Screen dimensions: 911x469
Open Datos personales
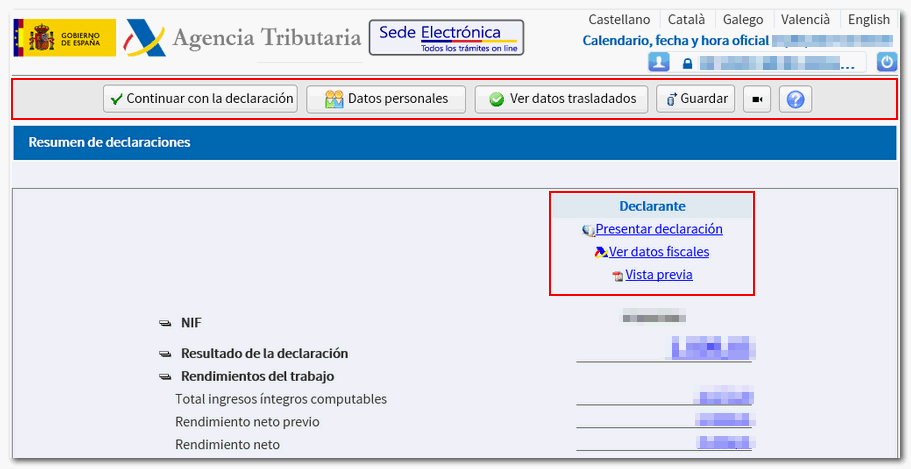coord(385,99)
